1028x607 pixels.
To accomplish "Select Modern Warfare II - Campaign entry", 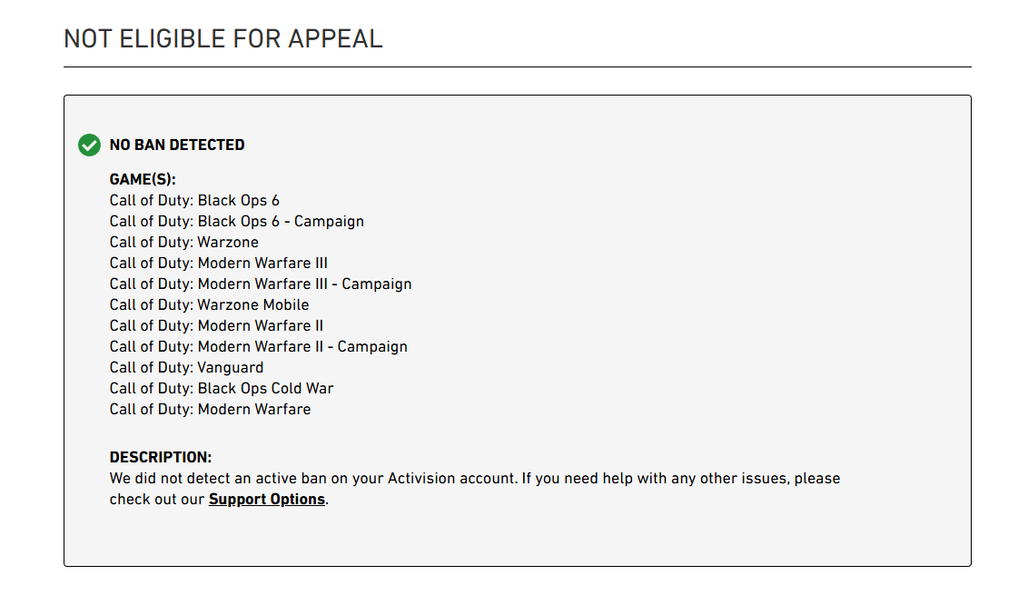I will (x=258, y=347).
